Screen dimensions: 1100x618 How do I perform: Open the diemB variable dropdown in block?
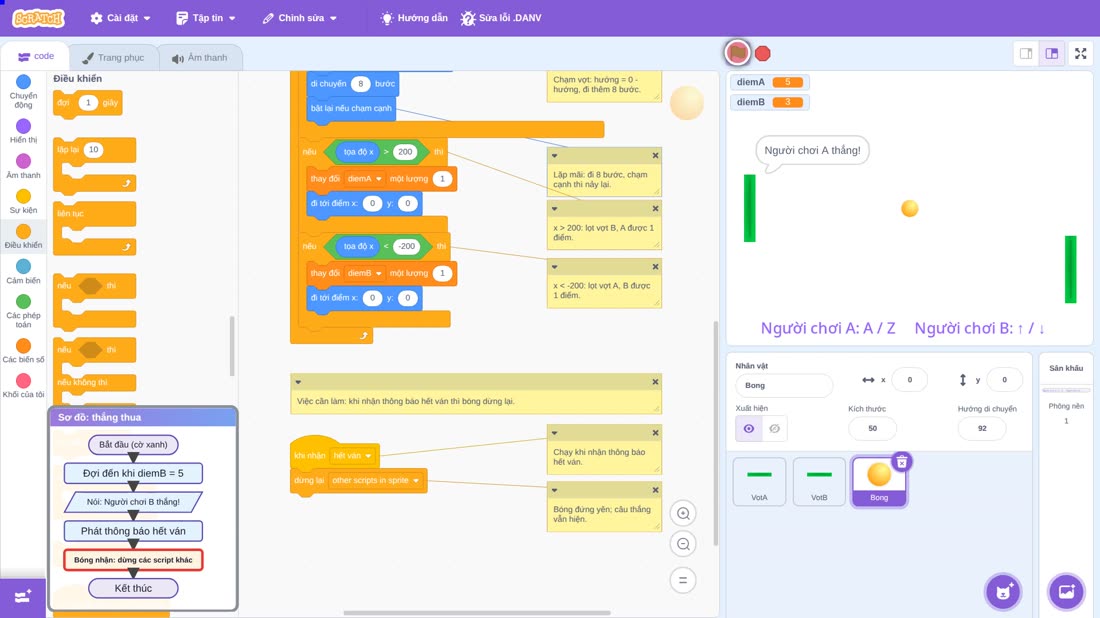pos(365,274)
